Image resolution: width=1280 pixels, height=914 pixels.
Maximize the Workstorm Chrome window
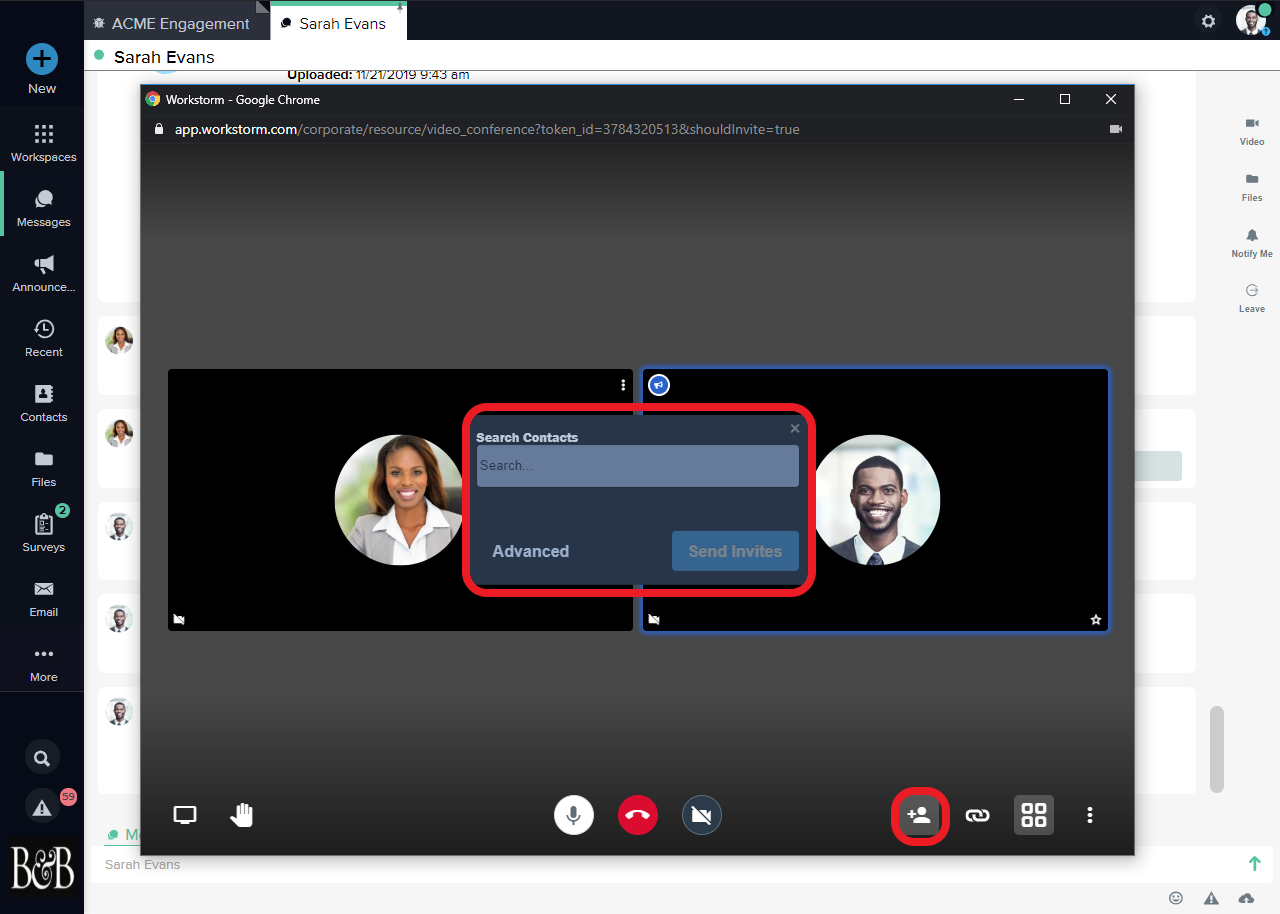1065,99
